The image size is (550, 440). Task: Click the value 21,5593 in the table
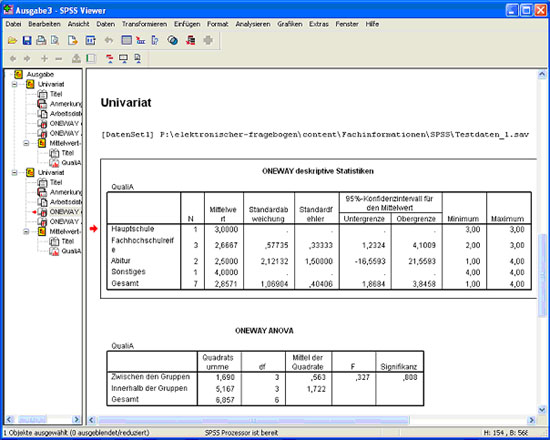[x=422, y=261]
